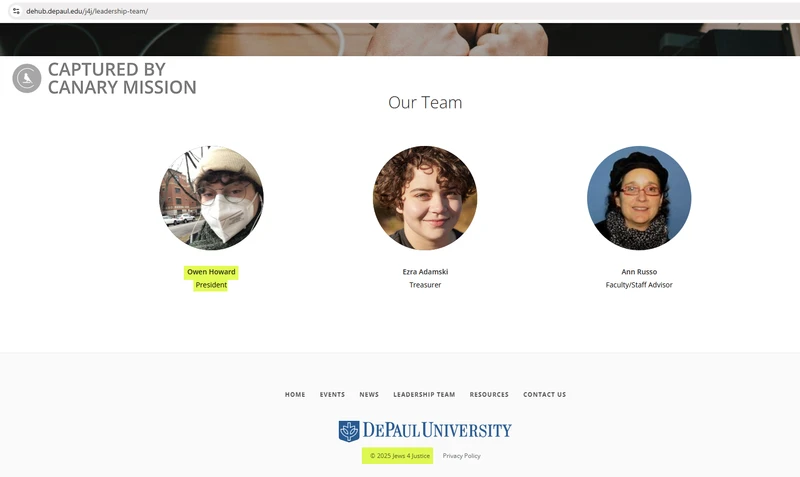
Task: Click the 2025 Jews 4 Justice copyright text
Action: pos(399,456)
